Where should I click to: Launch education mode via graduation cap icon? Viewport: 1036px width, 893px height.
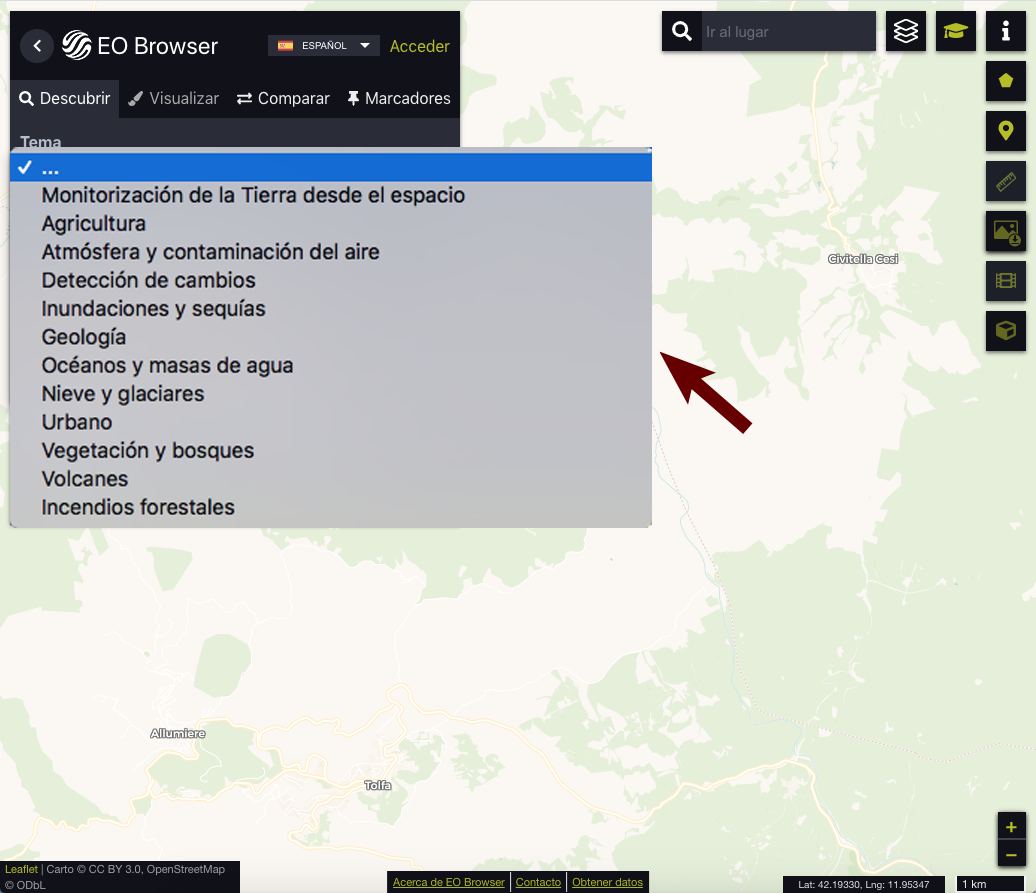click(x=955, y=31)
